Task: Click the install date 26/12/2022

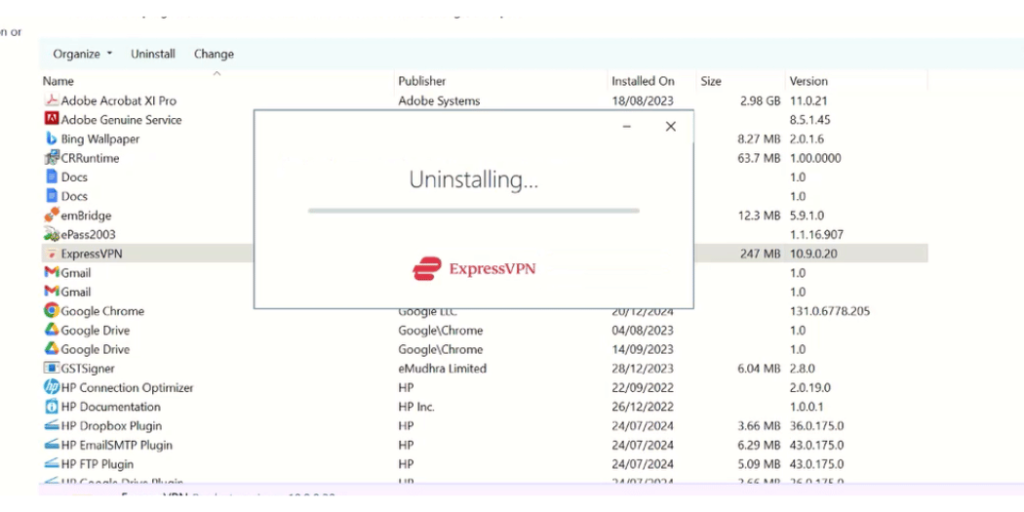Action: pos(642,406)
